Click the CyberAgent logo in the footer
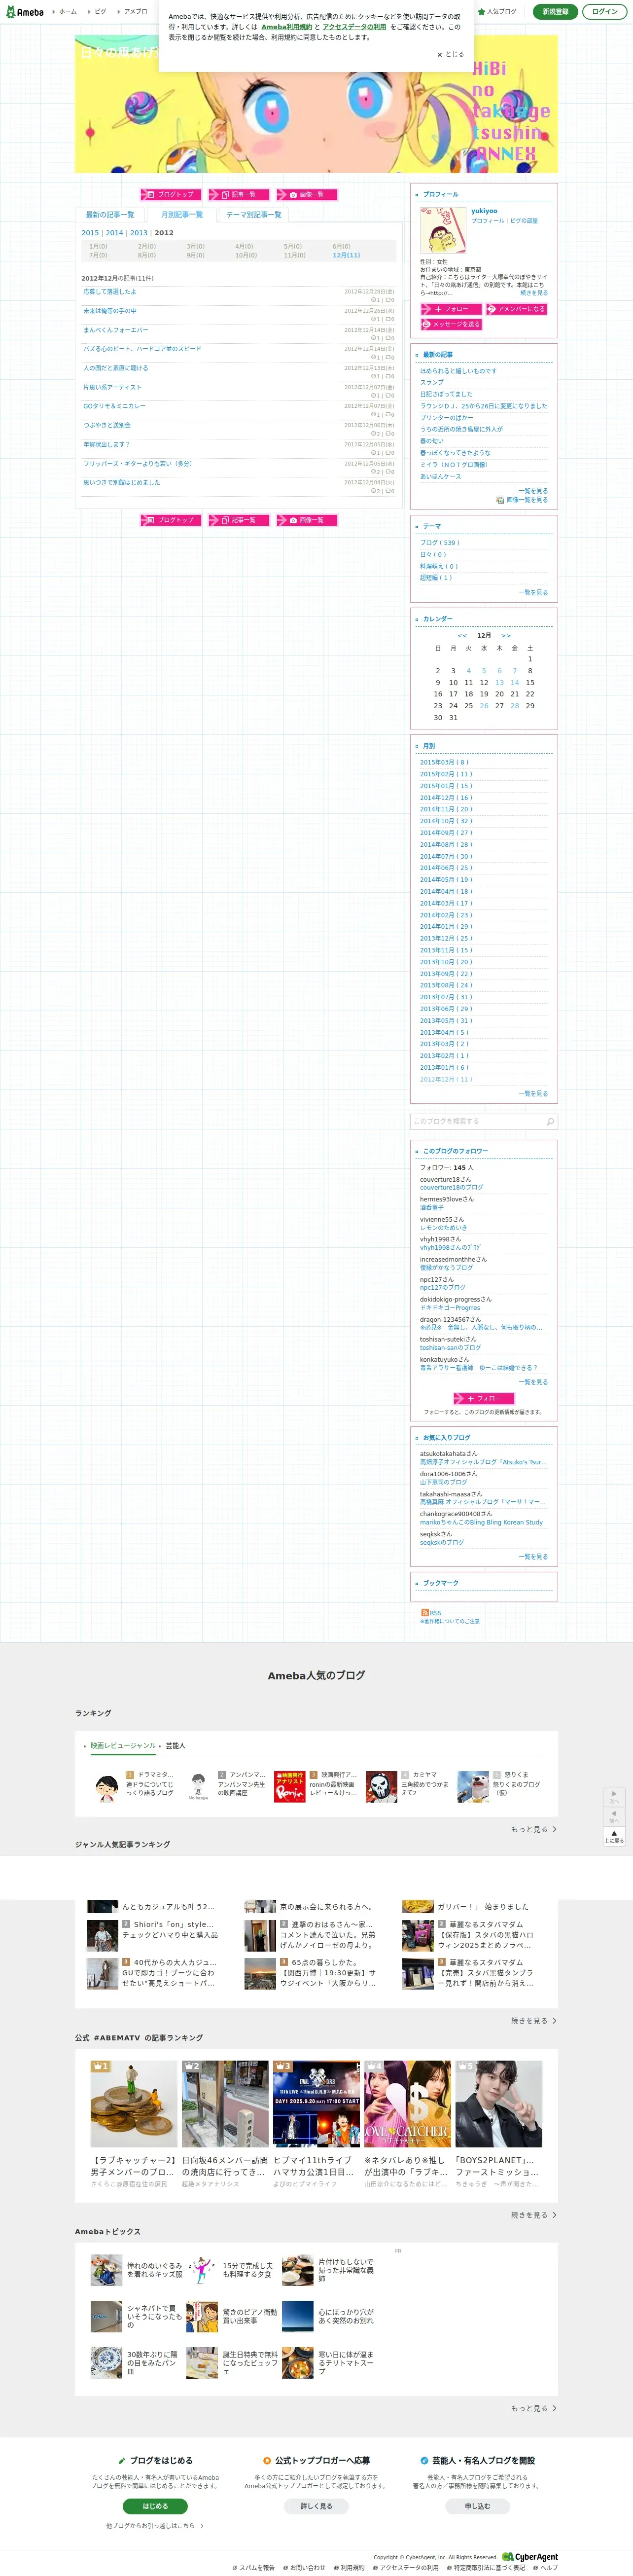 pyautogui.click(x=530, y=2557)
